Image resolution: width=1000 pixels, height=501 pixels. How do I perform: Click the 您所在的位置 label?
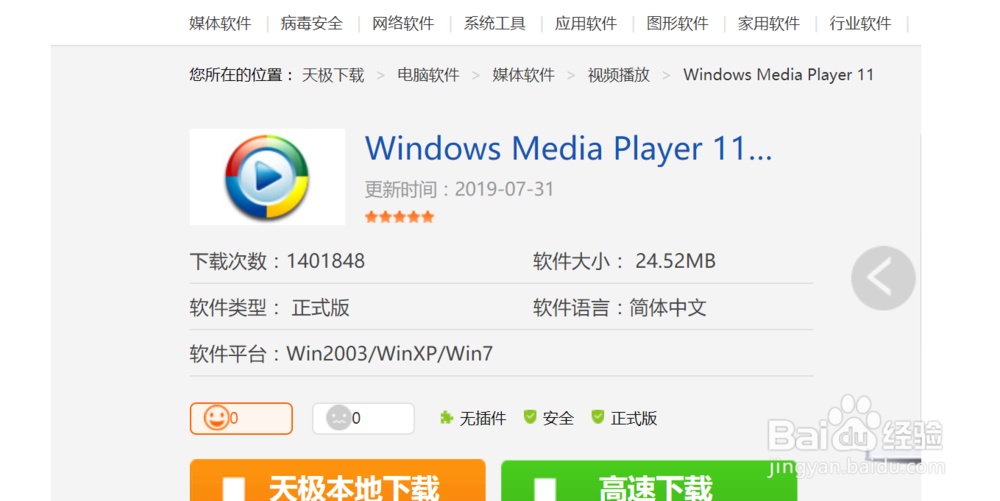(241, 75)
